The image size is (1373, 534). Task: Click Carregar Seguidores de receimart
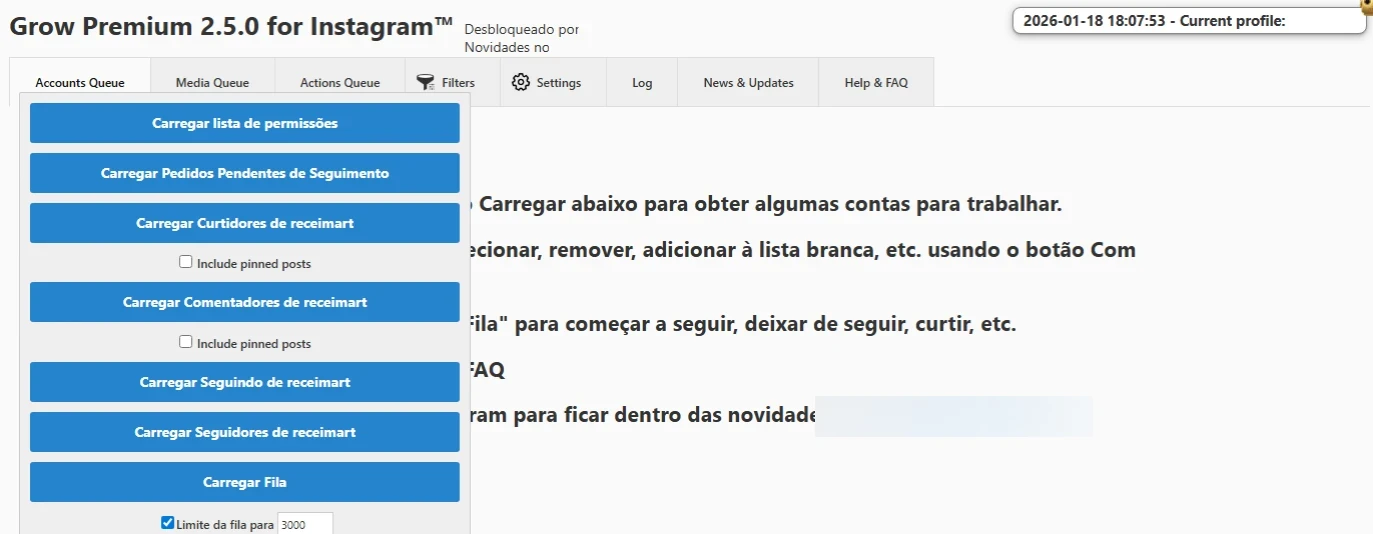point(245,432)
